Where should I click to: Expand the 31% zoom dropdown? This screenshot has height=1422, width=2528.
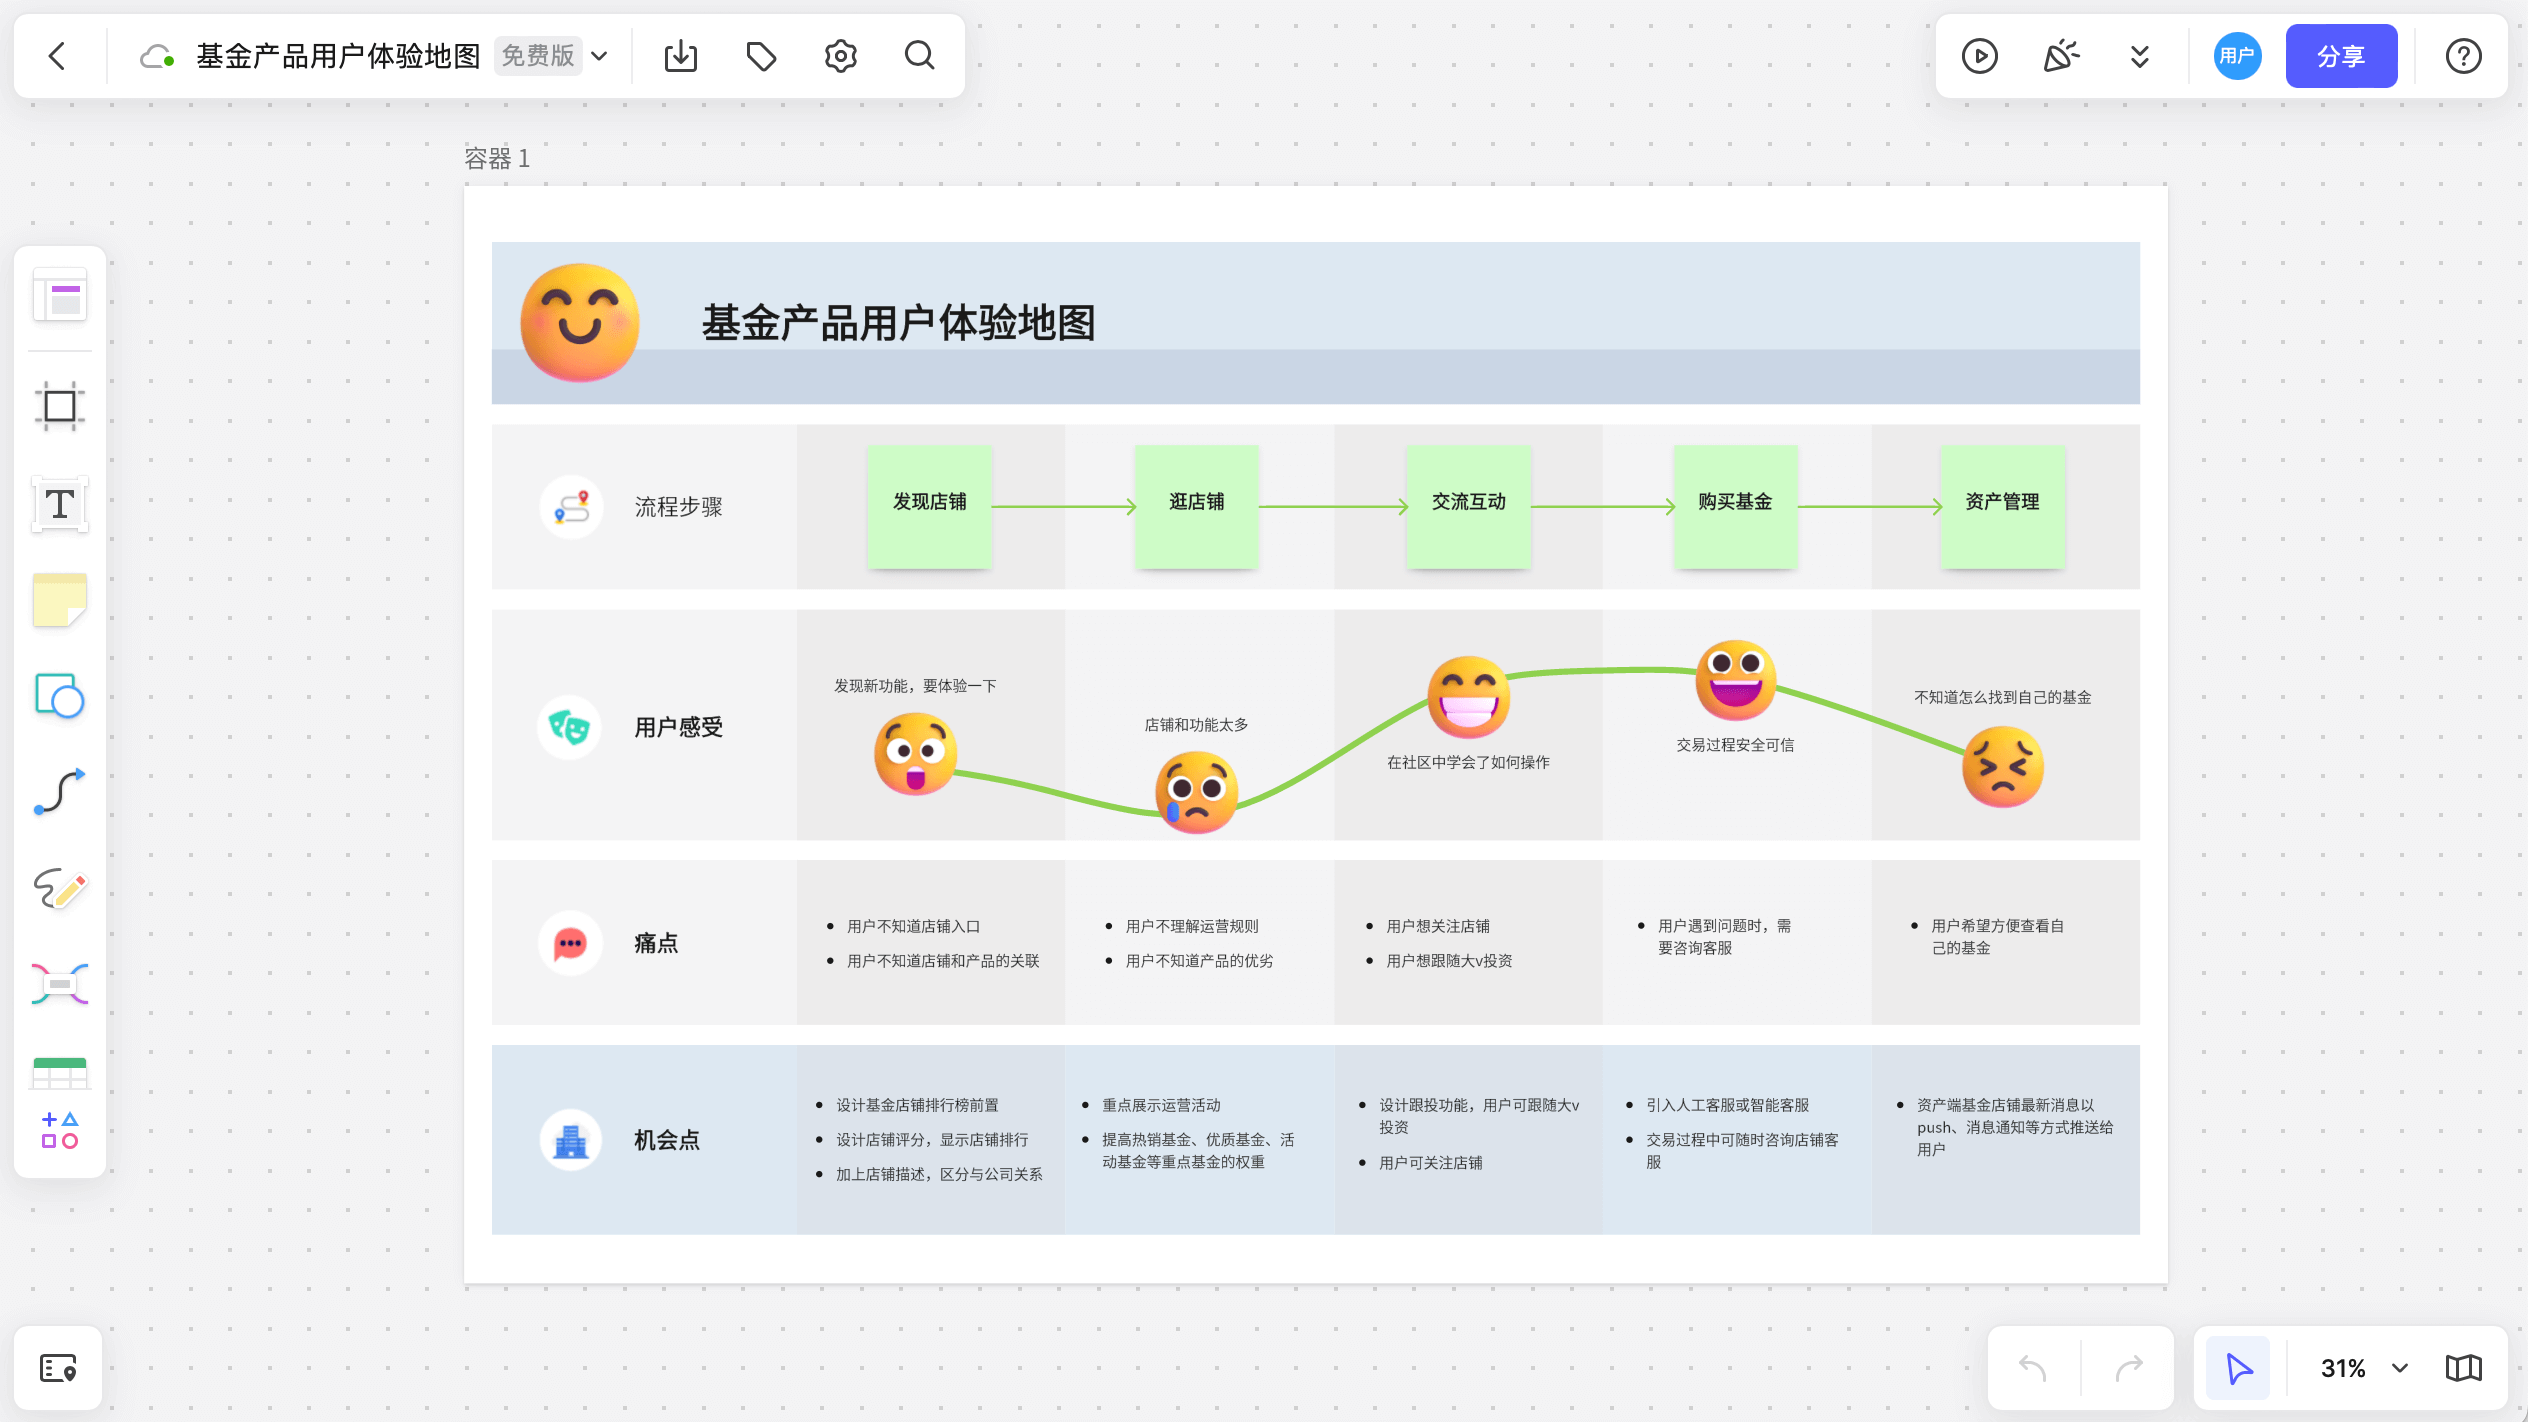[x=2400, y=1368]
